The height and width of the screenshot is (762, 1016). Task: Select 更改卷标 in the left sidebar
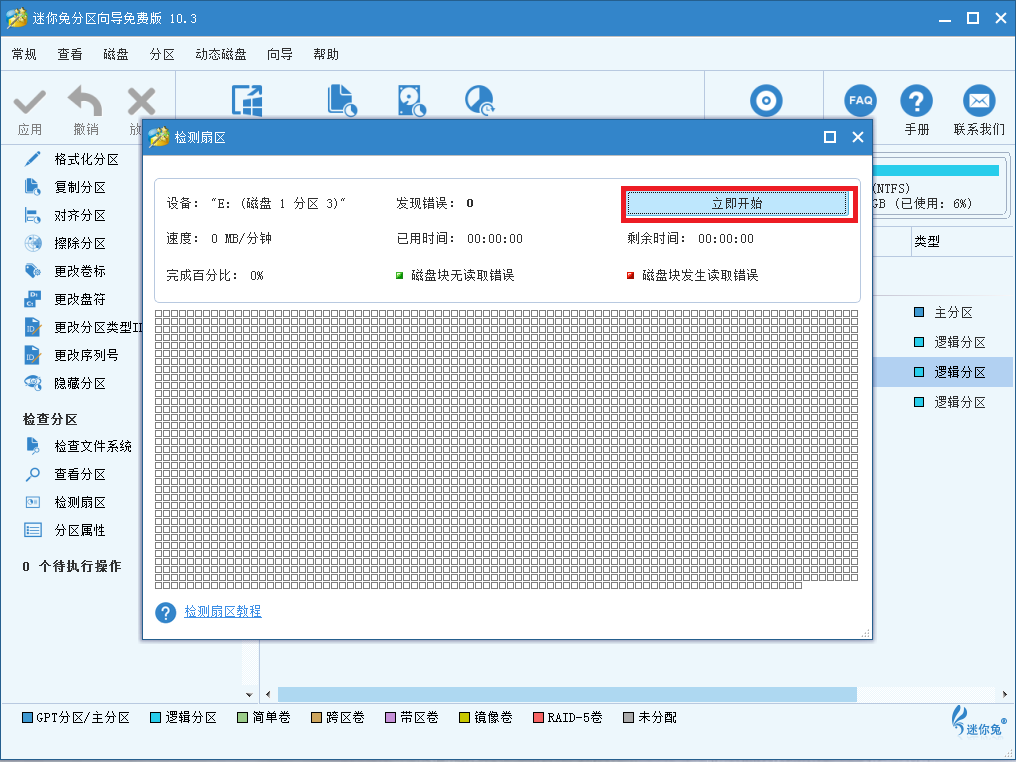click(x=65, y=271)
